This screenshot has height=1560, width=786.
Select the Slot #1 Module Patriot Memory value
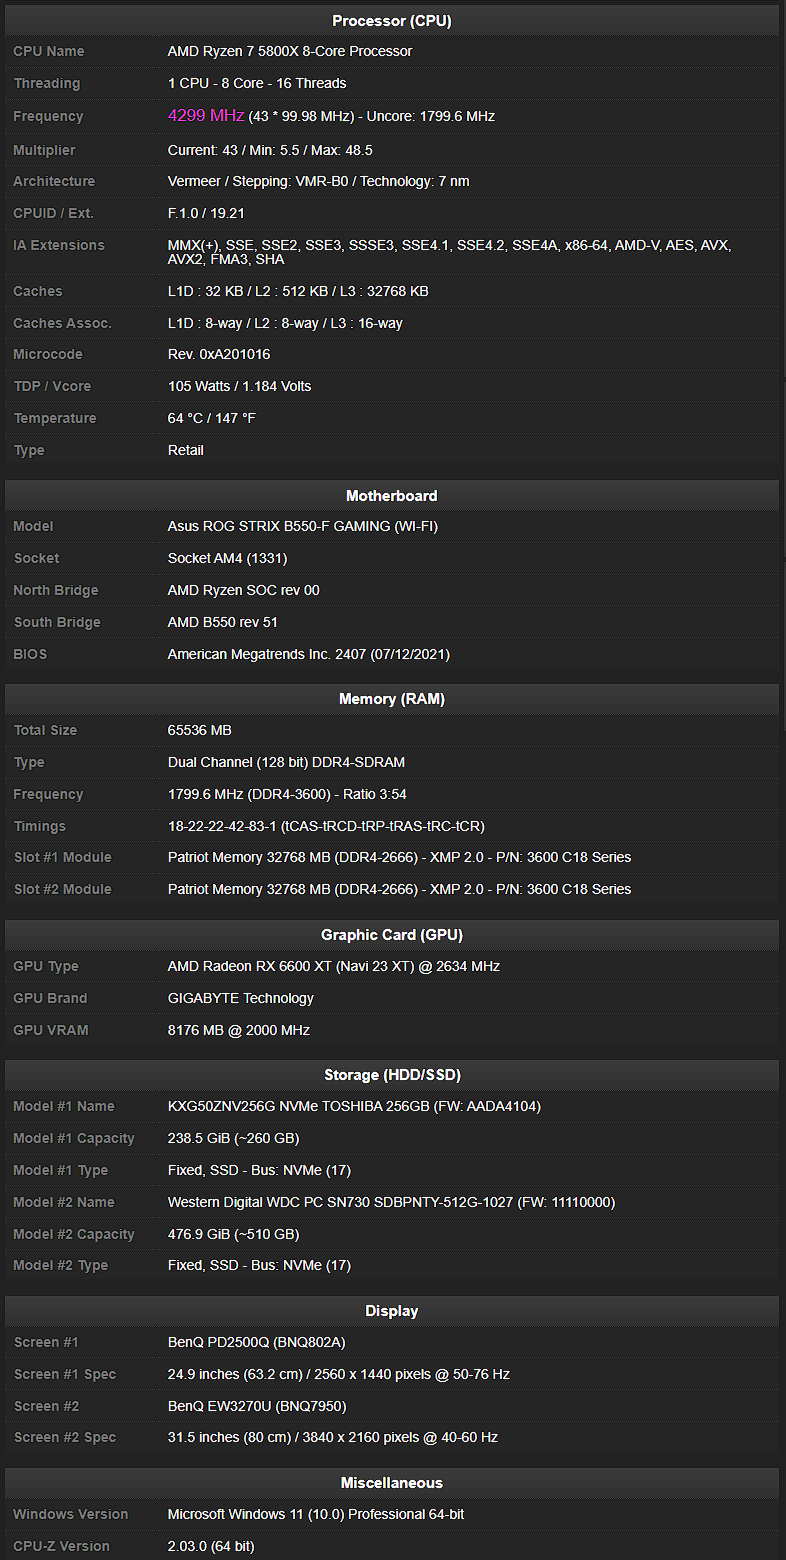[x=399, y=857]
